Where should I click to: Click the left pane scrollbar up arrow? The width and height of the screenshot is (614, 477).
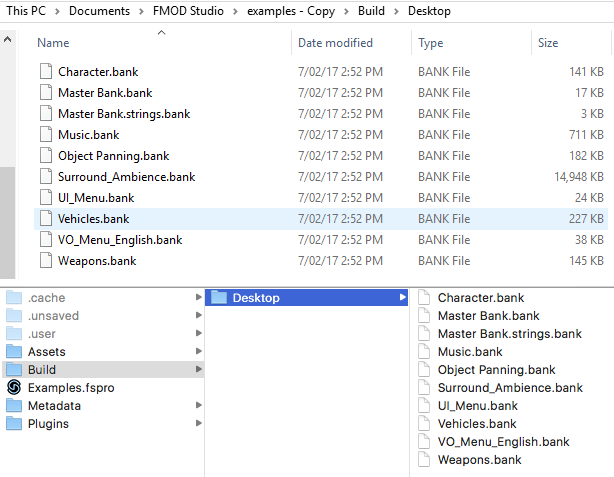(x=8, y=42)
